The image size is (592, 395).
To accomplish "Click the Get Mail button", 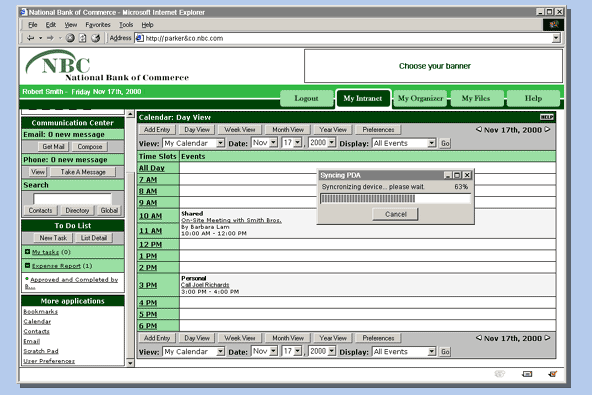I will [53, 147].
